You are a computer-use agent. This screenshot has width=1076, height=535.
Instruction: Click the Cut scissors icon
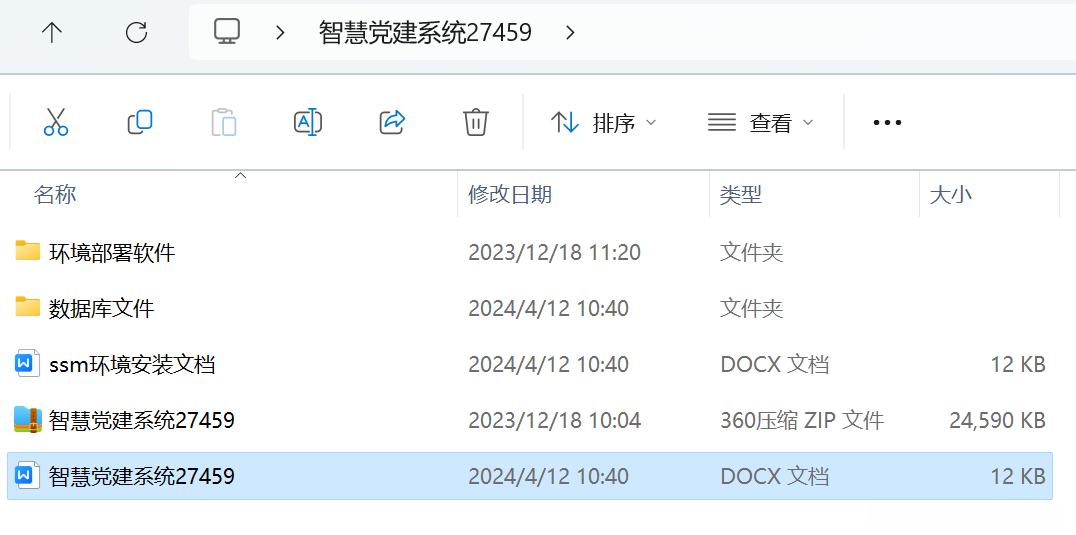click(56, 123)
